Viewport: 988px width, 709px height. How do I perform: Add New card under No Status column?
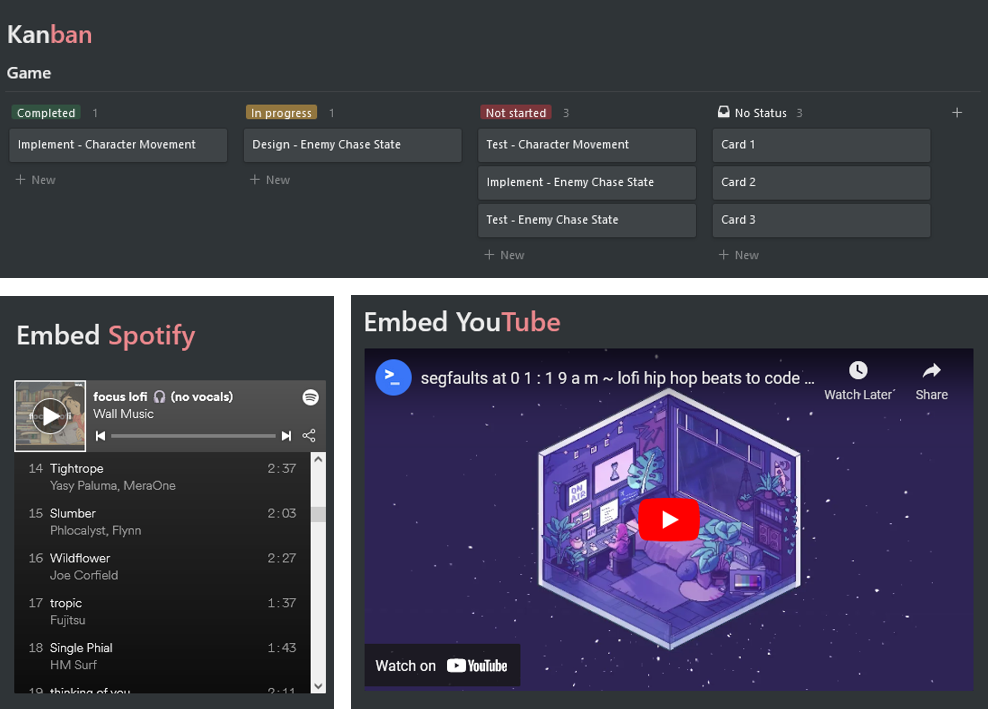[x=738, y=255]
